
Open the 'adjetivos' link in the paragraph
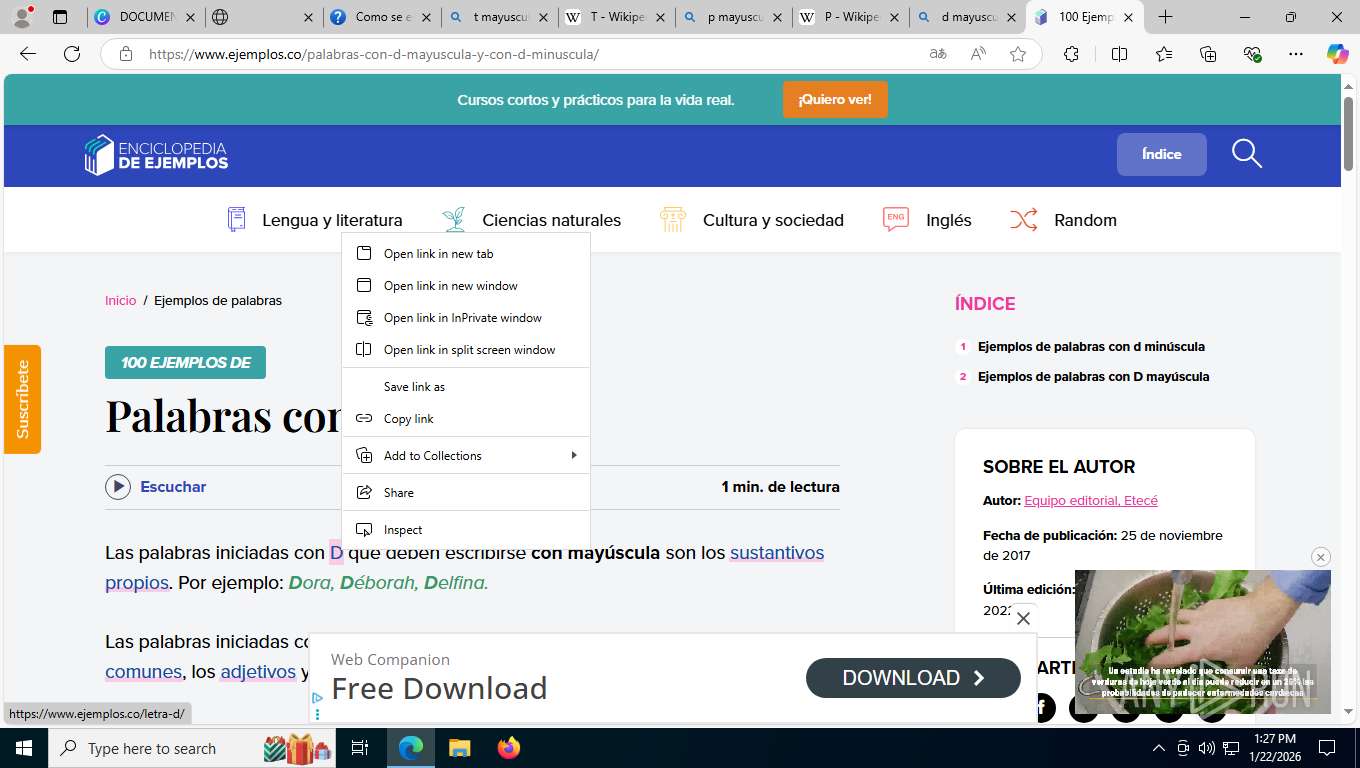[x=258, y=671]
